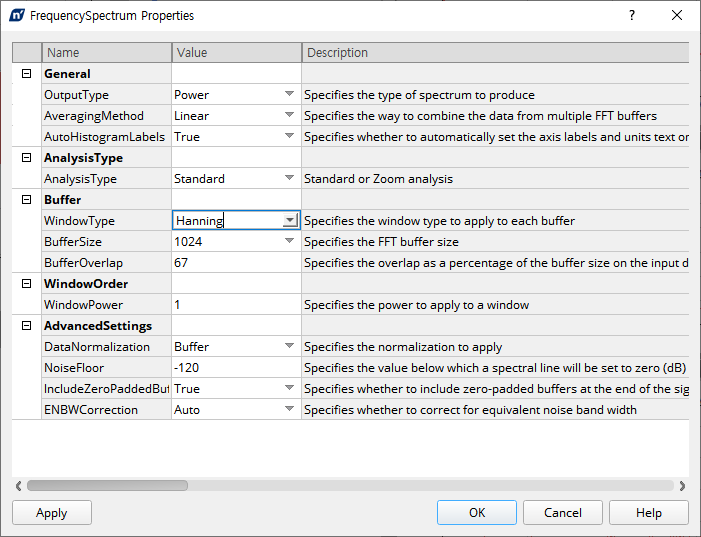Collapse the AnalysisType section
This screenshot has height=537, width=701.
[26, 157]
